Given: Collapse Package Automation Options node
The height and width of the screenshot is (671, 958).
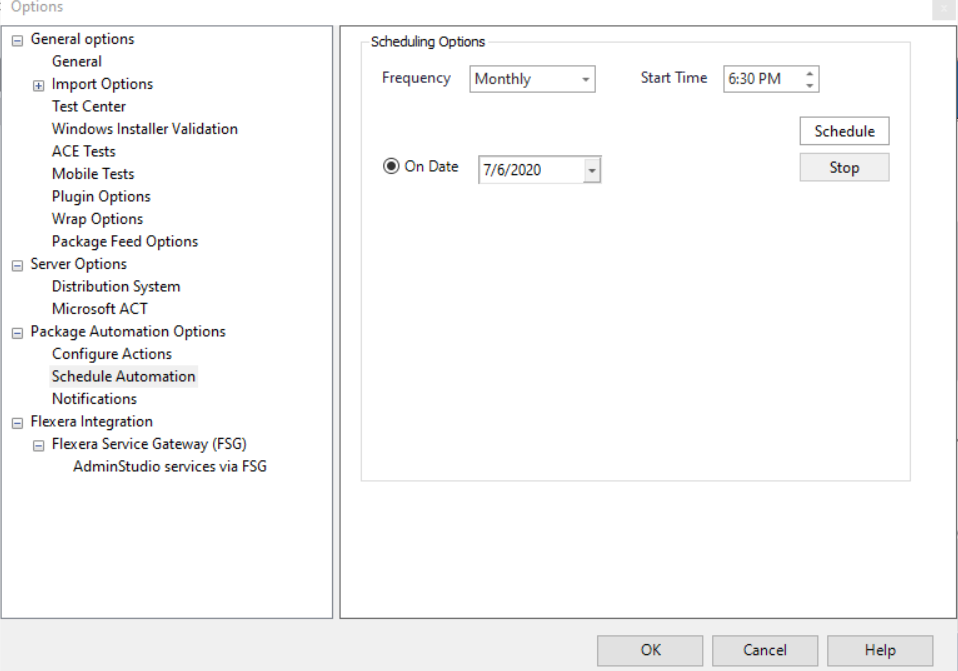Looking at the screenshot, I should coord(18,332).
